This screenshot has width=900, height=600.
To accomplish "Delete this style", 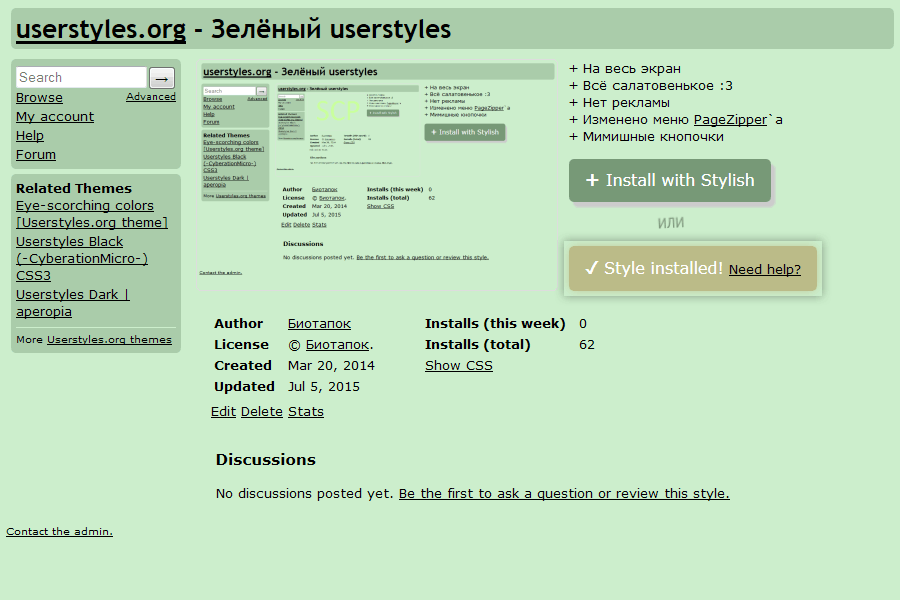I will [262, 412].
